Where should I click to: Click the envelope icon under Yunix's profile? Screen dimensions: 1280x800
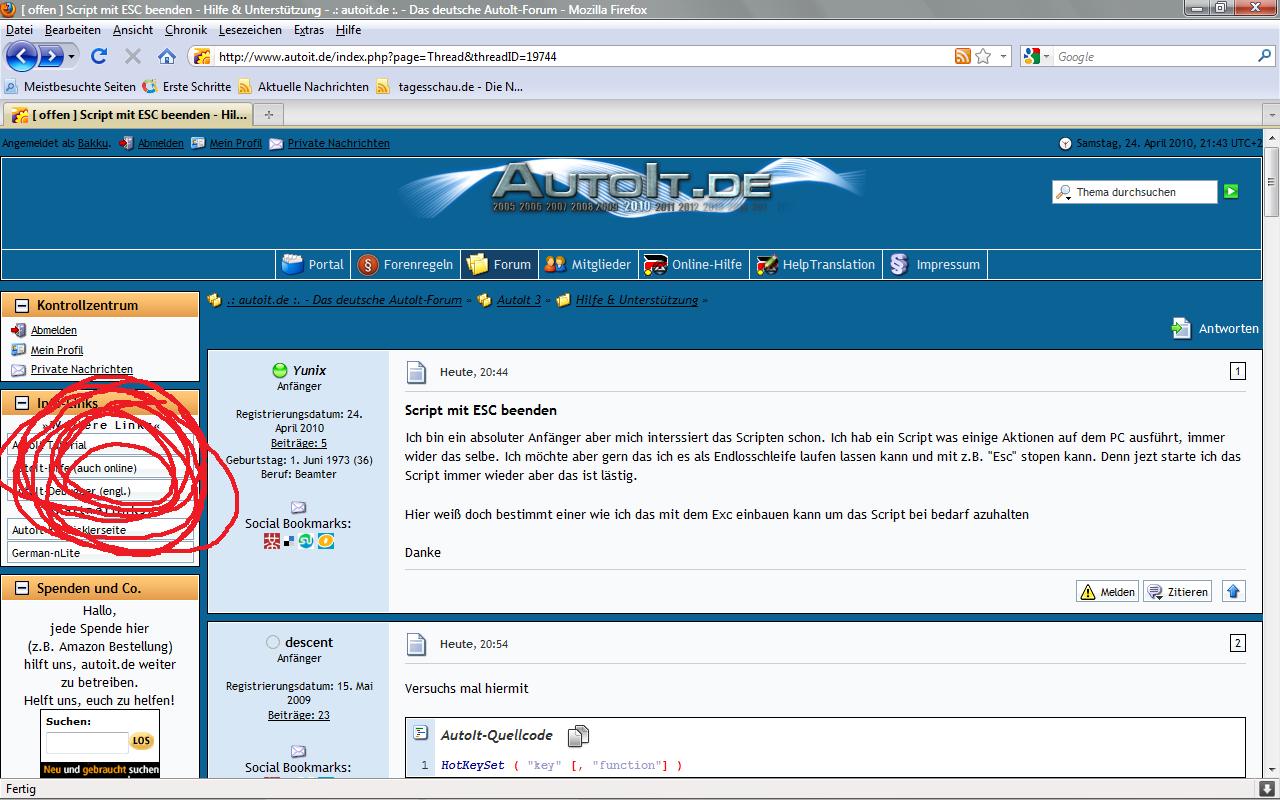(x=298, y=507)
